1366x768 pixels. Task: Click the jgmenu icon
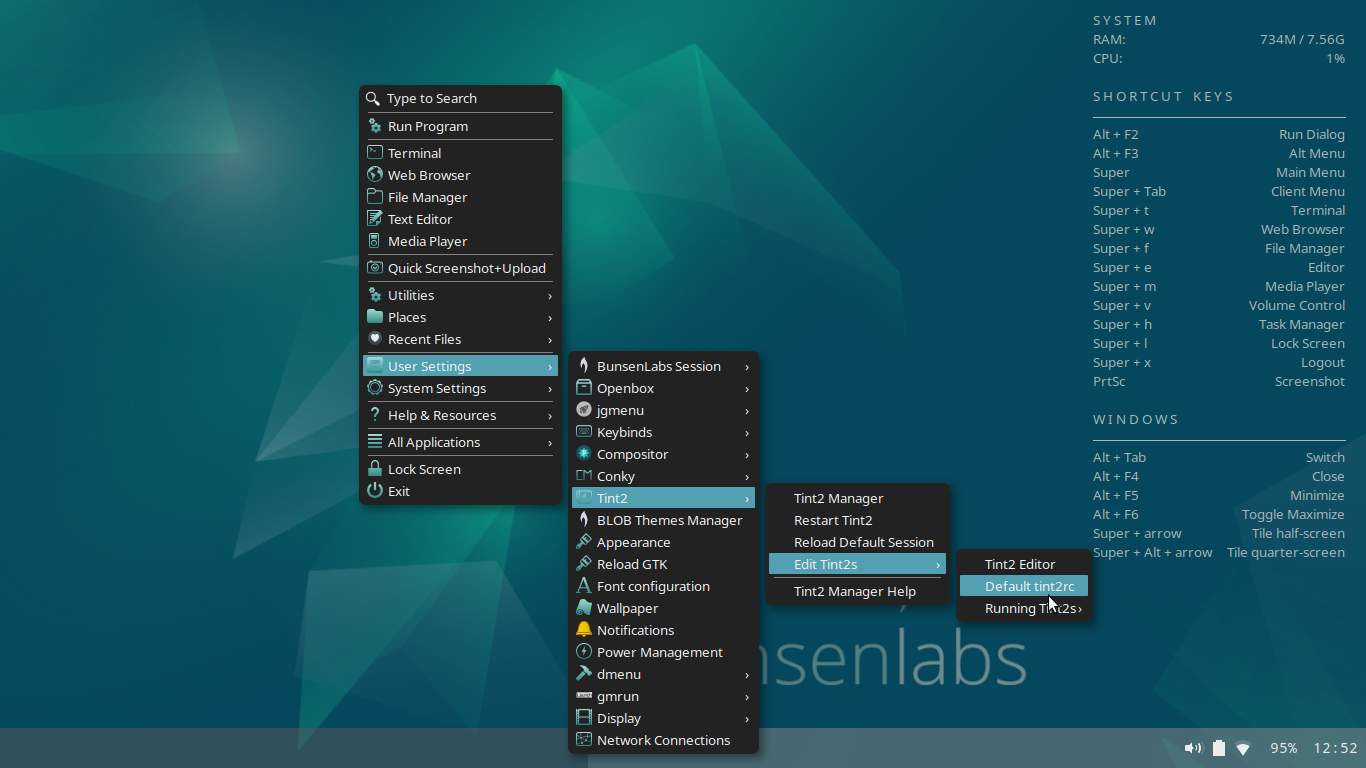(x=584, y=410)
